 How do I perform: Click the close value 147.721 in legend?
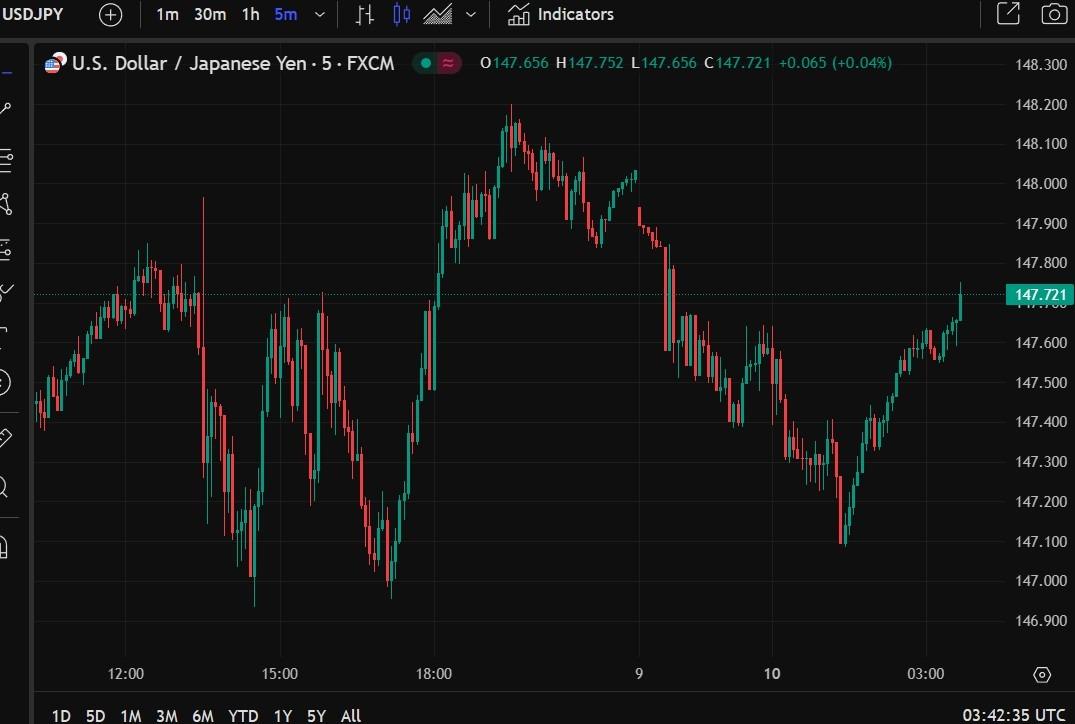click(743, 63)
